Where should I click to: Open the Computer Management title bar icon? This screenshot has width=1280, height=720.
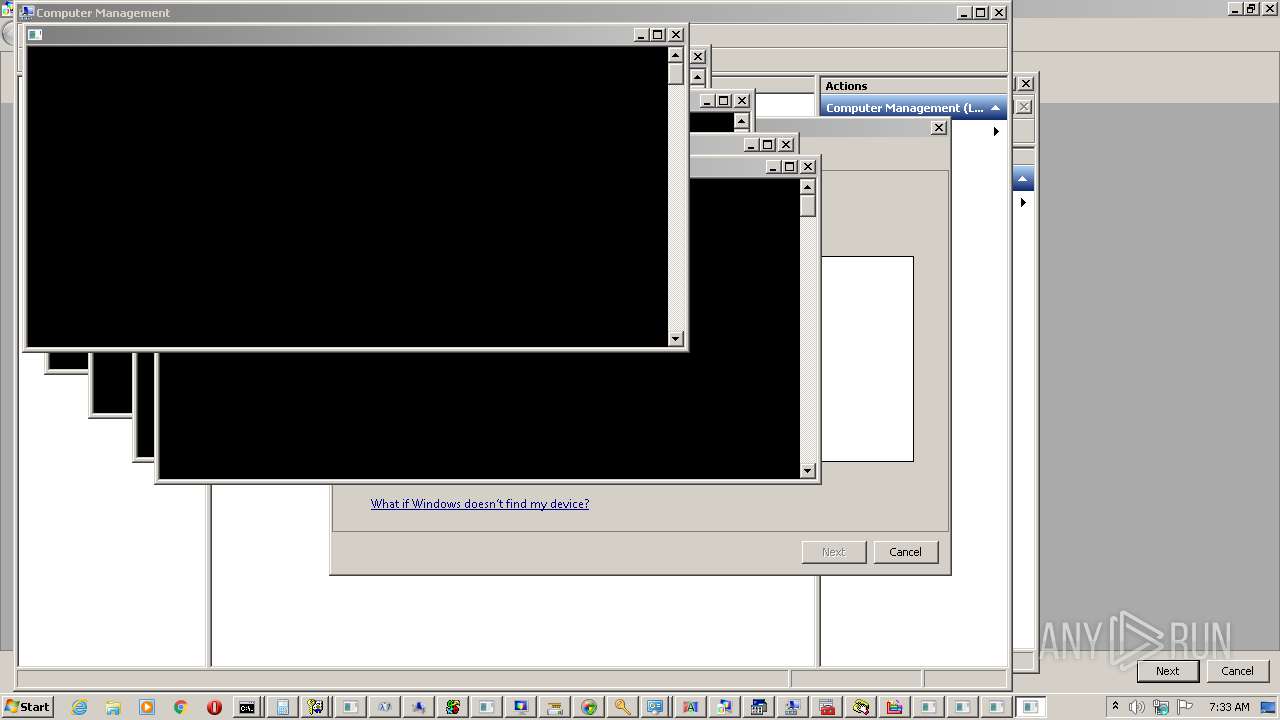click(27, 13)
